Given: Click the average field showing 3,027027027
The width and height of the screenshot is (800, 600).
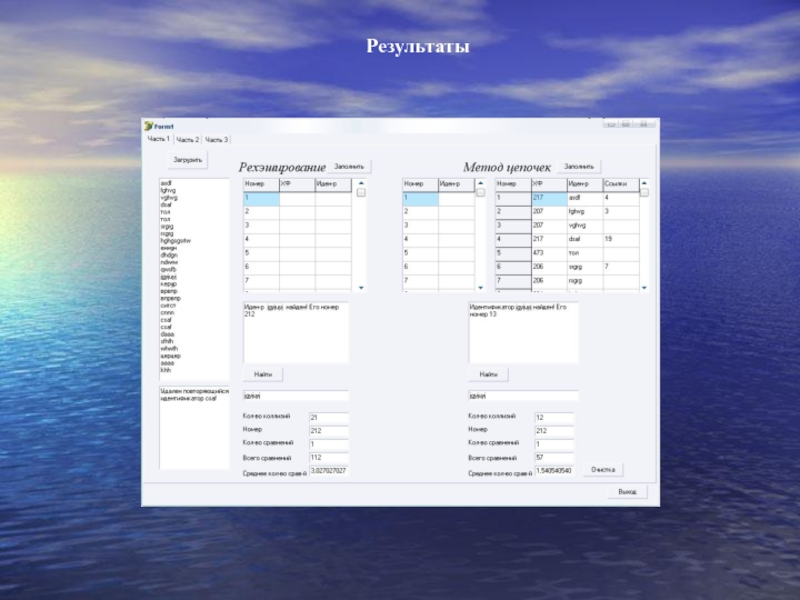Looking at the screenshot, I should tap(329, 471).
